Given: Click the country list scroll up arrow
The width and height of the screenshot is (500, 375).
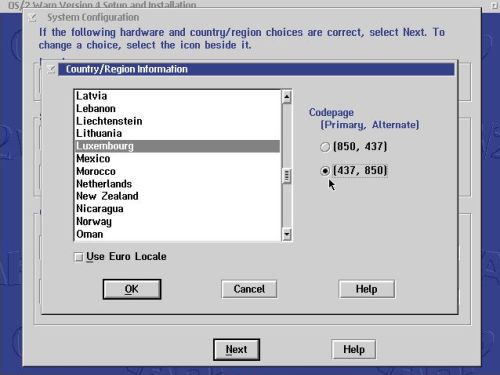Looking at the screenshot, I should tap(286, 97).
